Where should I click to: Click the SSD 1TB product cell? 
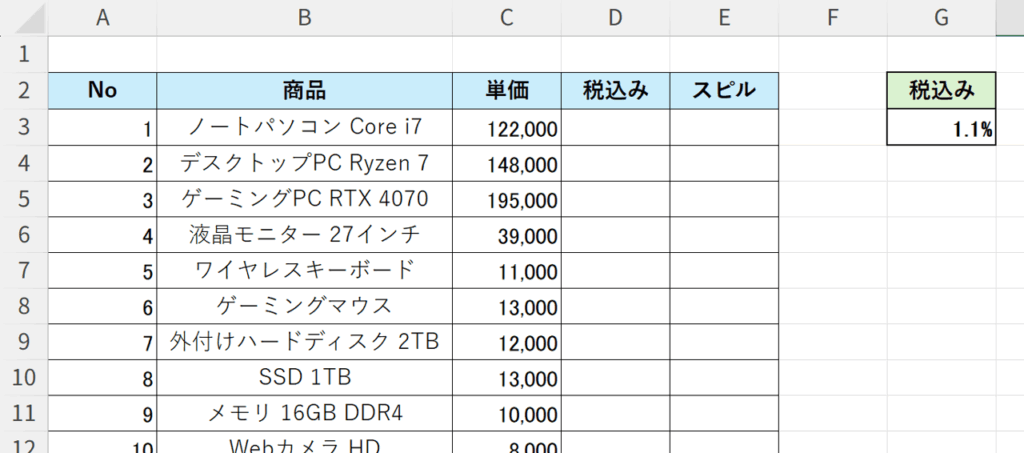(x=304, y=379)
